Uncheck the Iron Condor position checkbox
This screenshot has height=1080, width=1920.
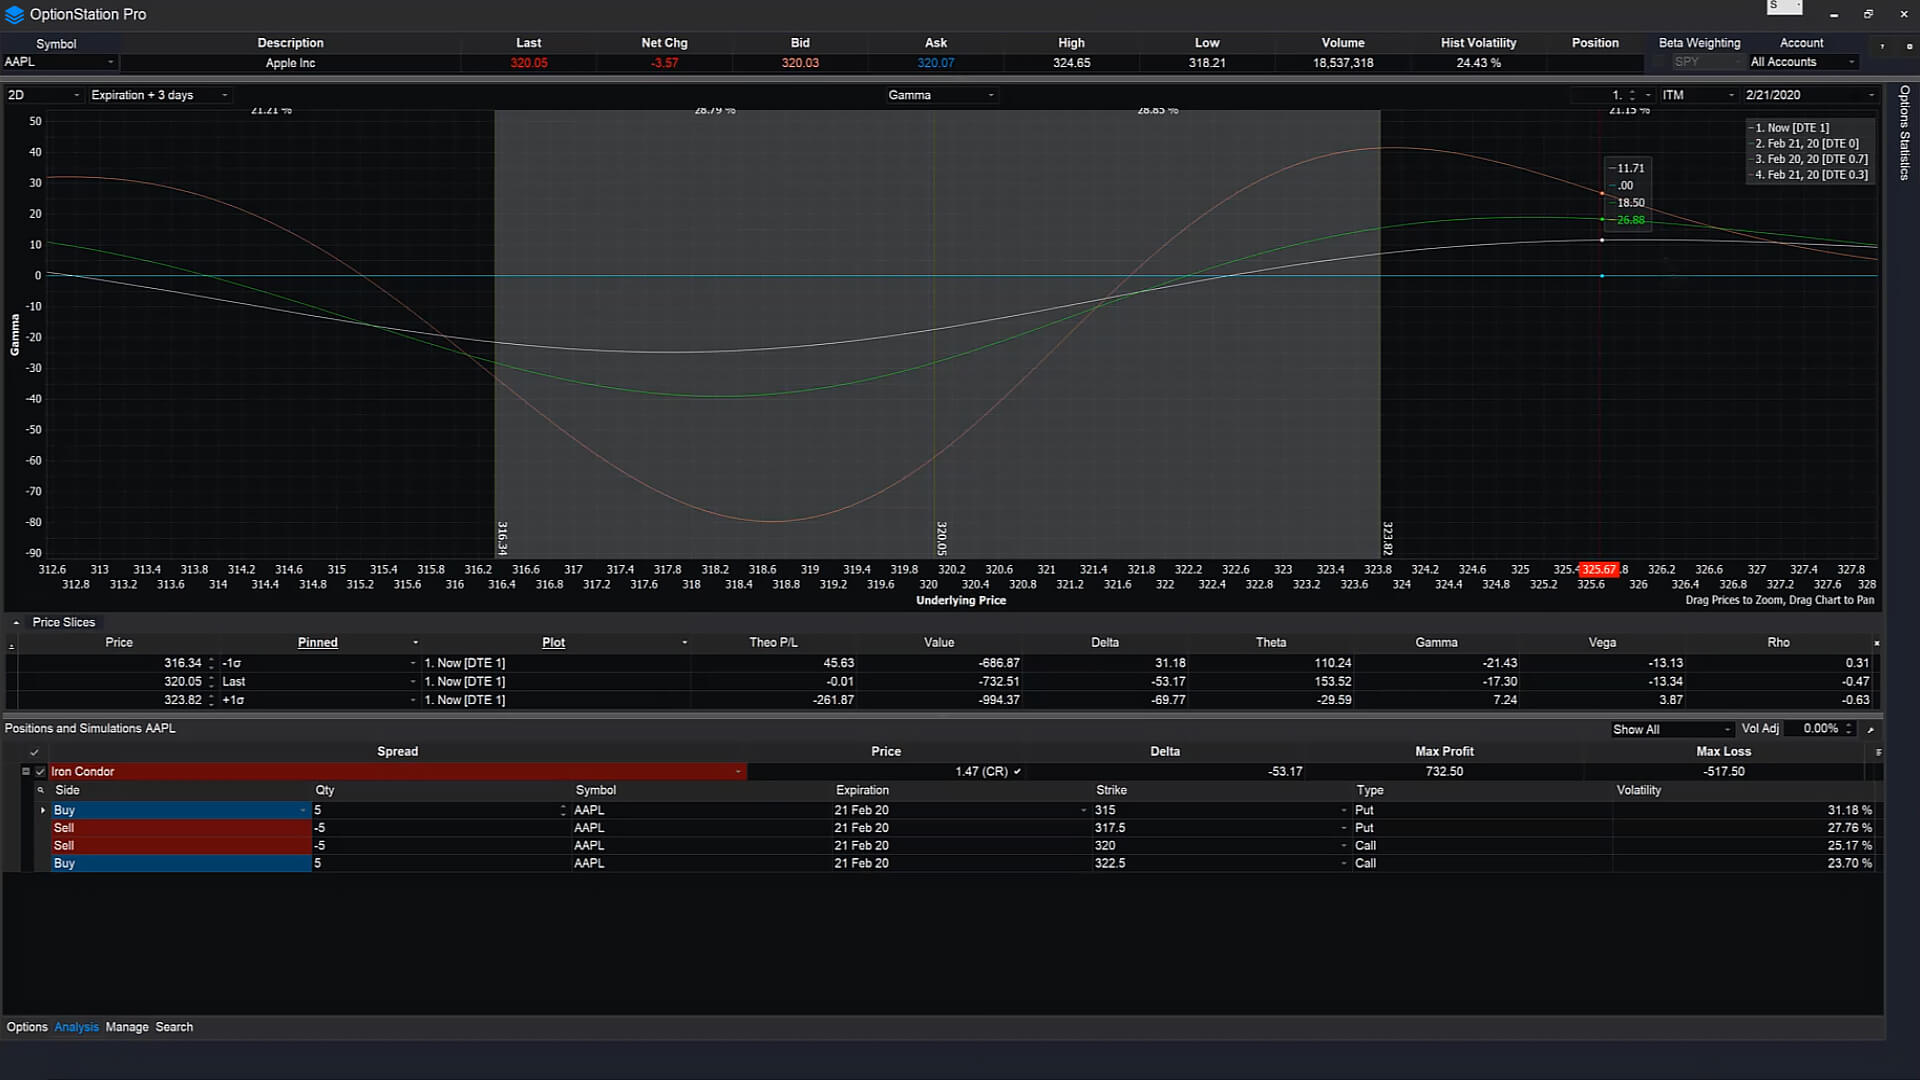click(x=40, y=771)
